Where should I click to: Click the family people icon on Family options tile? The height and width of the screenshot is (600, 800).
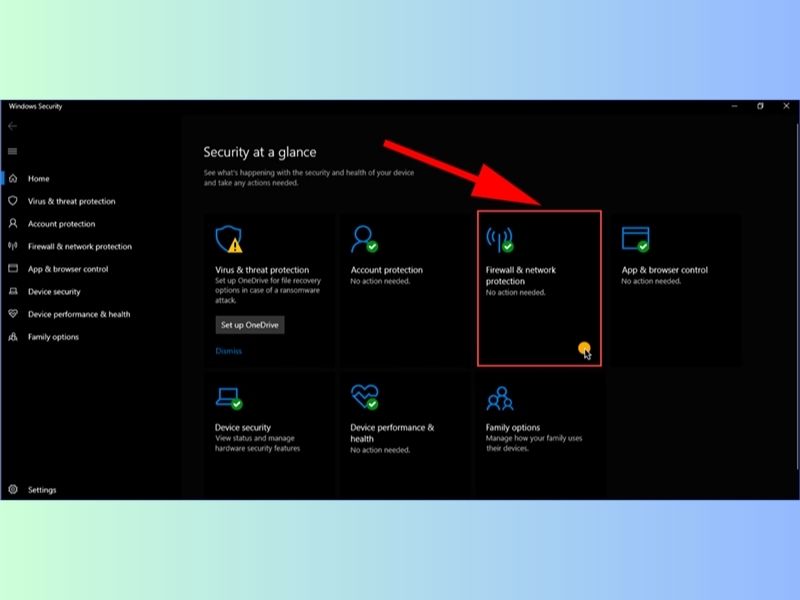click(500, 398)
